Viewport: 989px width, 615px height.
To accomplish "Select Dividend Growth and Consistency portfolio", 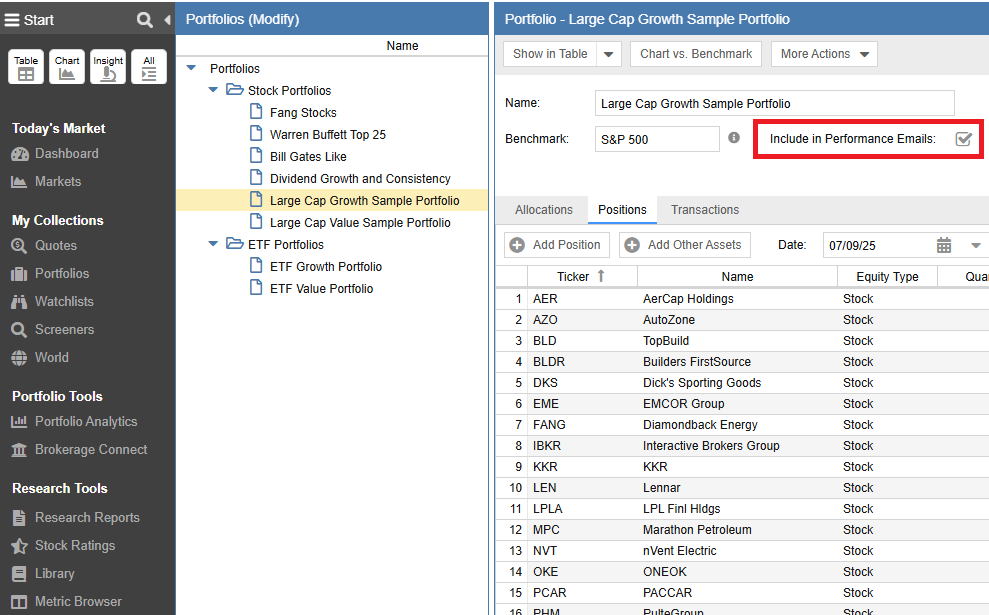I will pyautogui.click(x=360, y=179).
